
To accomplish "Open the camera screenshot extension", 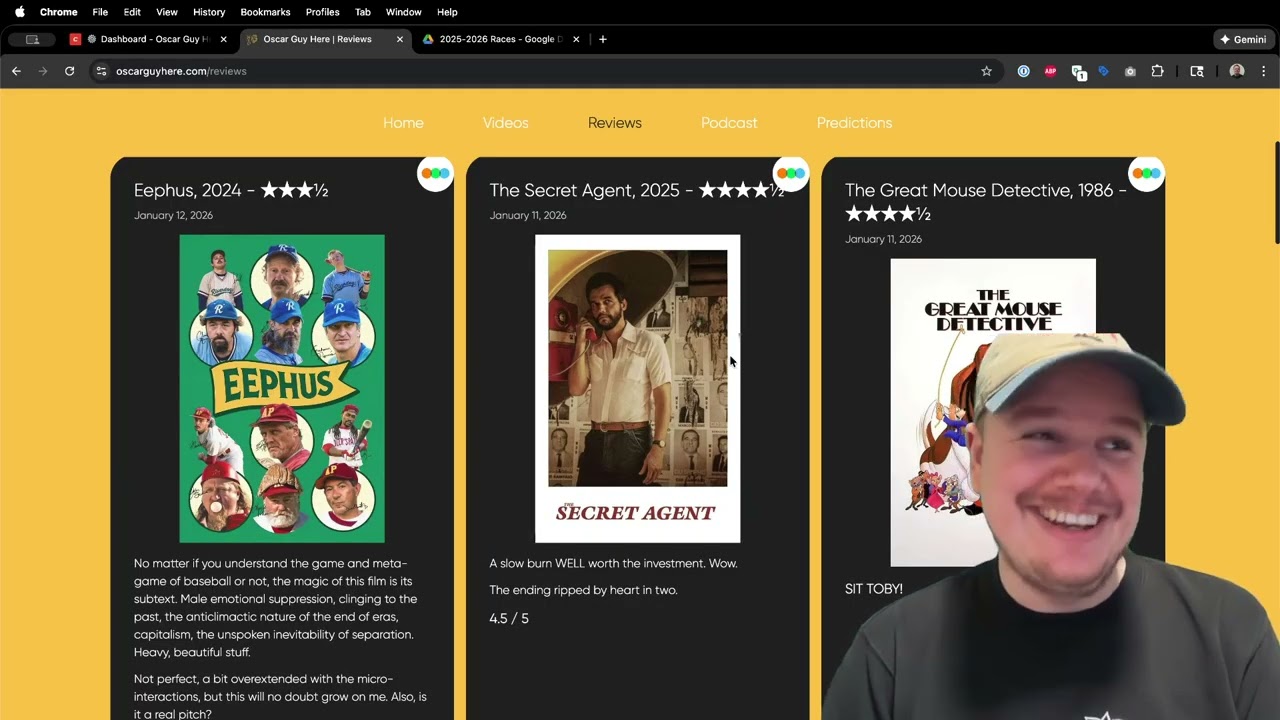I will tap(1130, 71).
